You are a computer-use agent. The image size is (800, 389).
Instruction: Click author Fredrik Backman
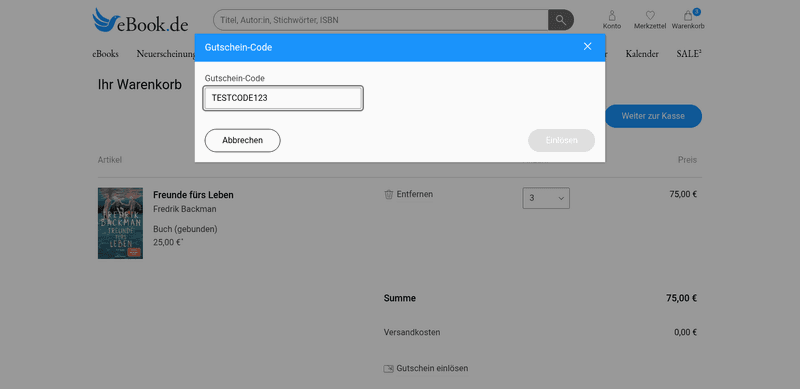(x=185, y=209)
